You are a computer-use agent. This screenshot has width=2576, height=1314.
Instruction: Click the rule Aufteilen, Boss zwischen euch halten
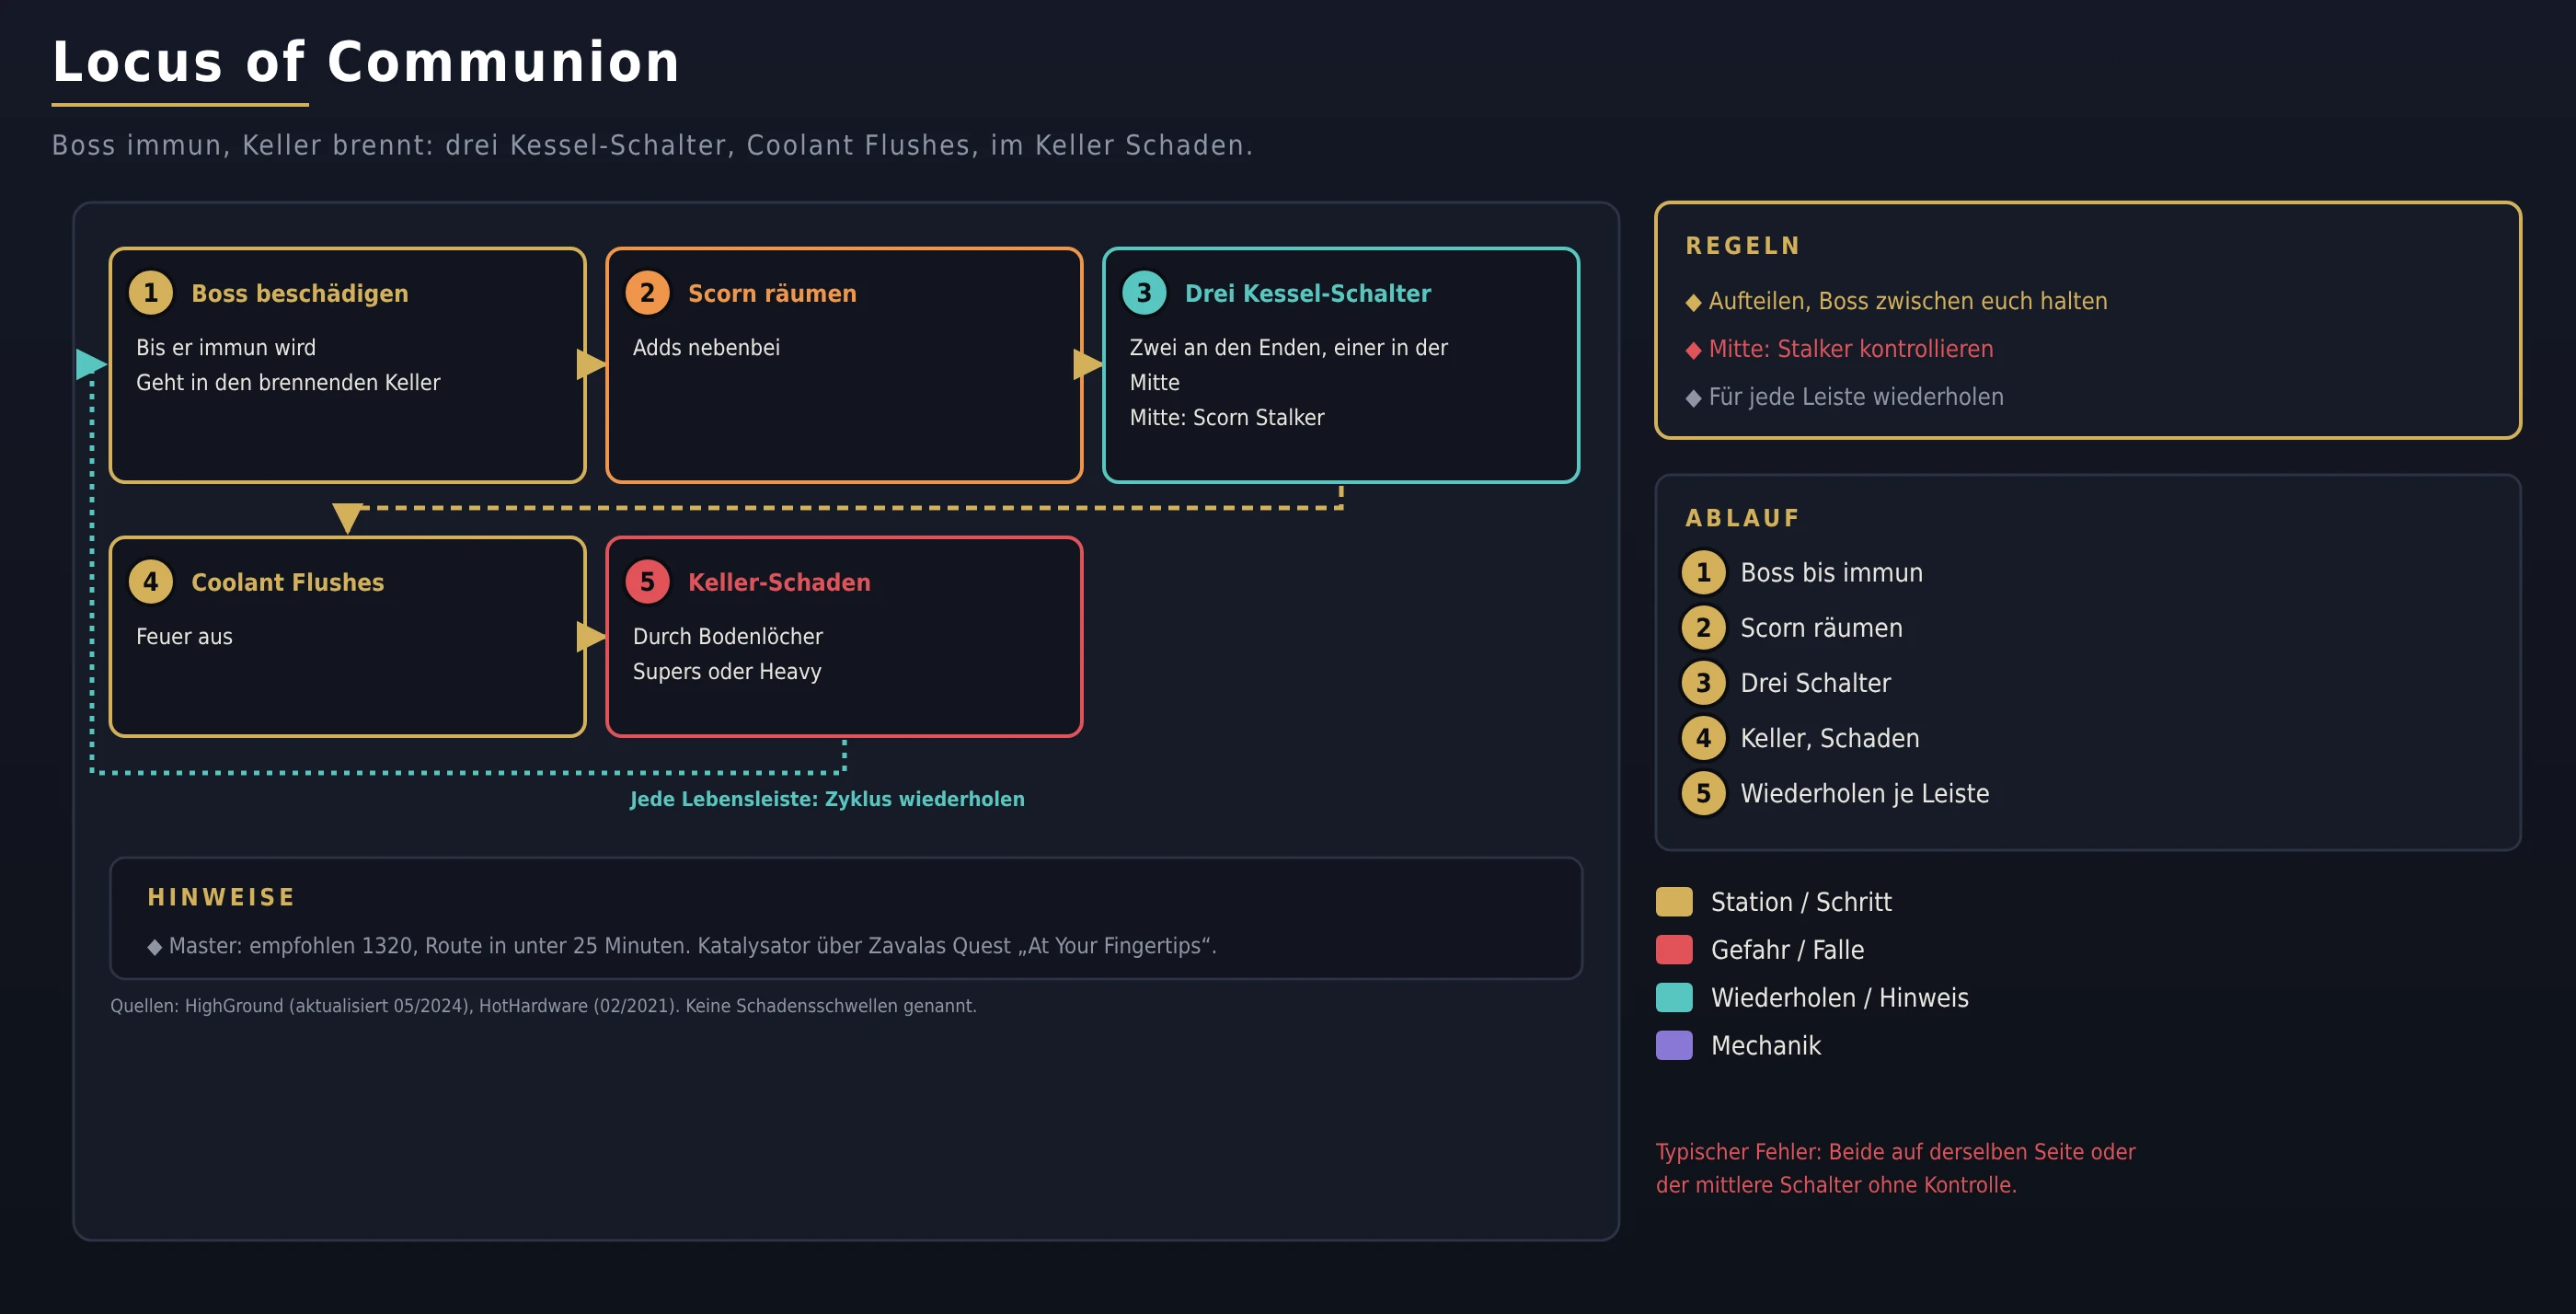(x=1907, y=301)
